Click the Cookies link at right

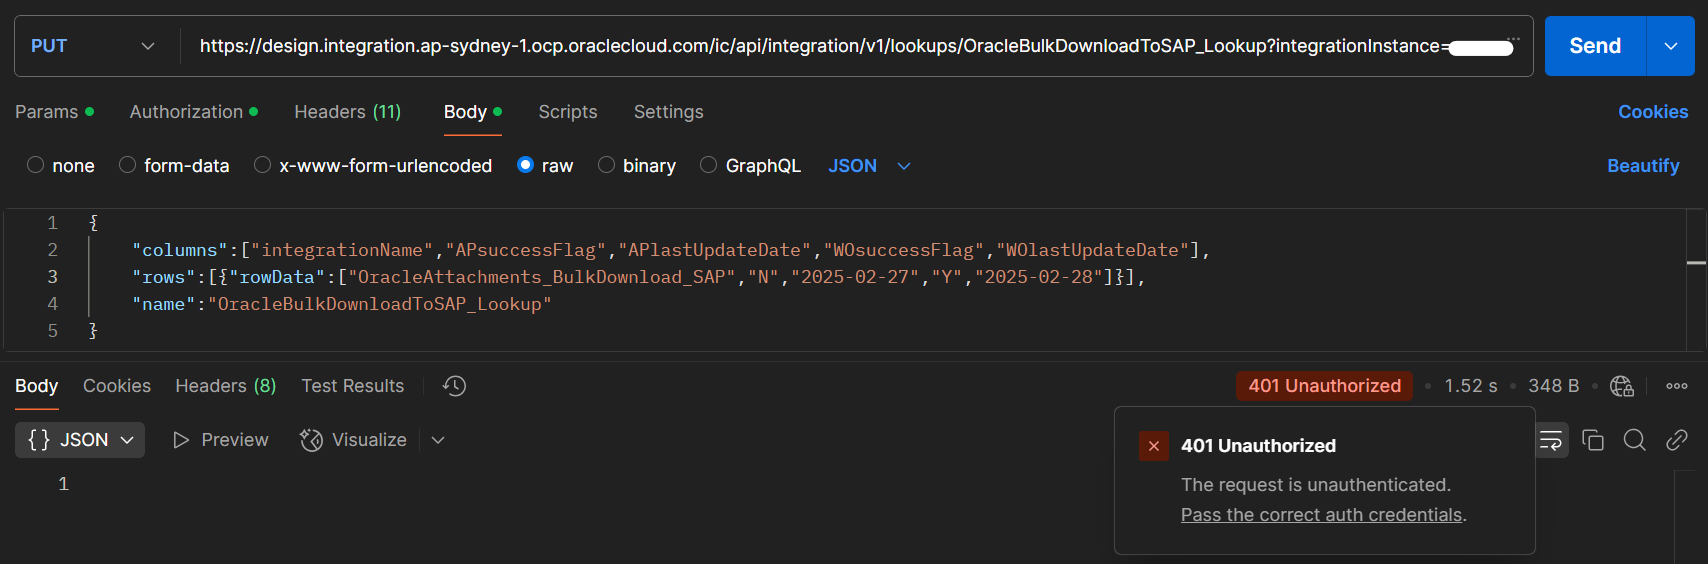[1653, 112]
